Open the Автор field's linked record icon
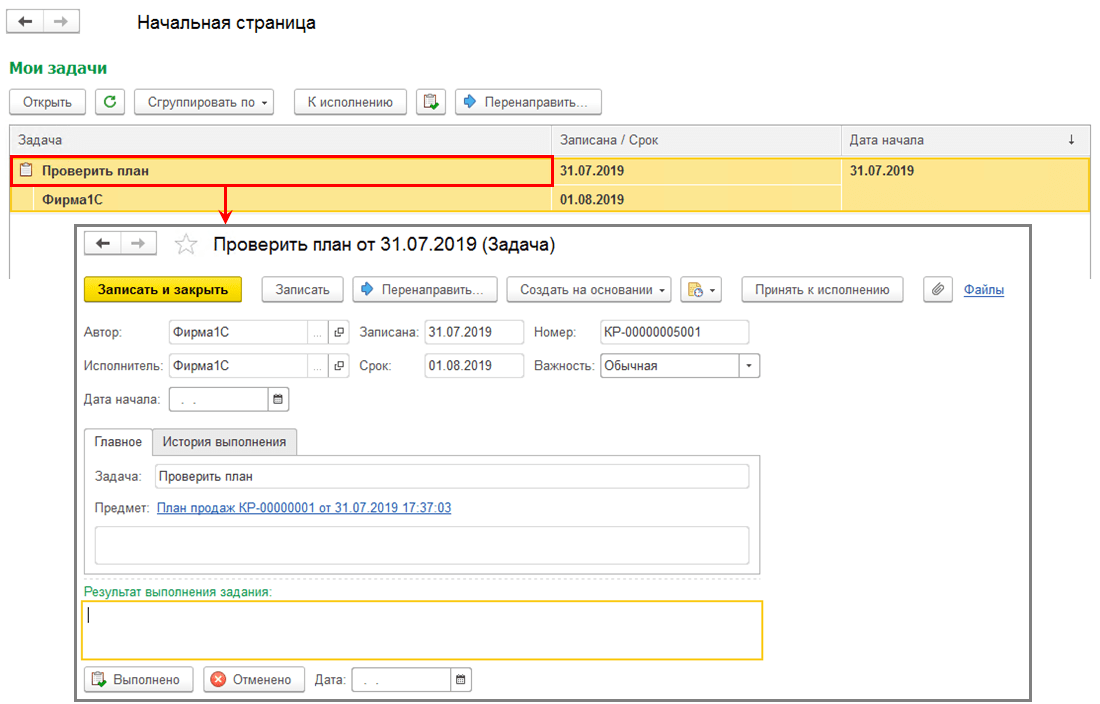 [340, 332]
